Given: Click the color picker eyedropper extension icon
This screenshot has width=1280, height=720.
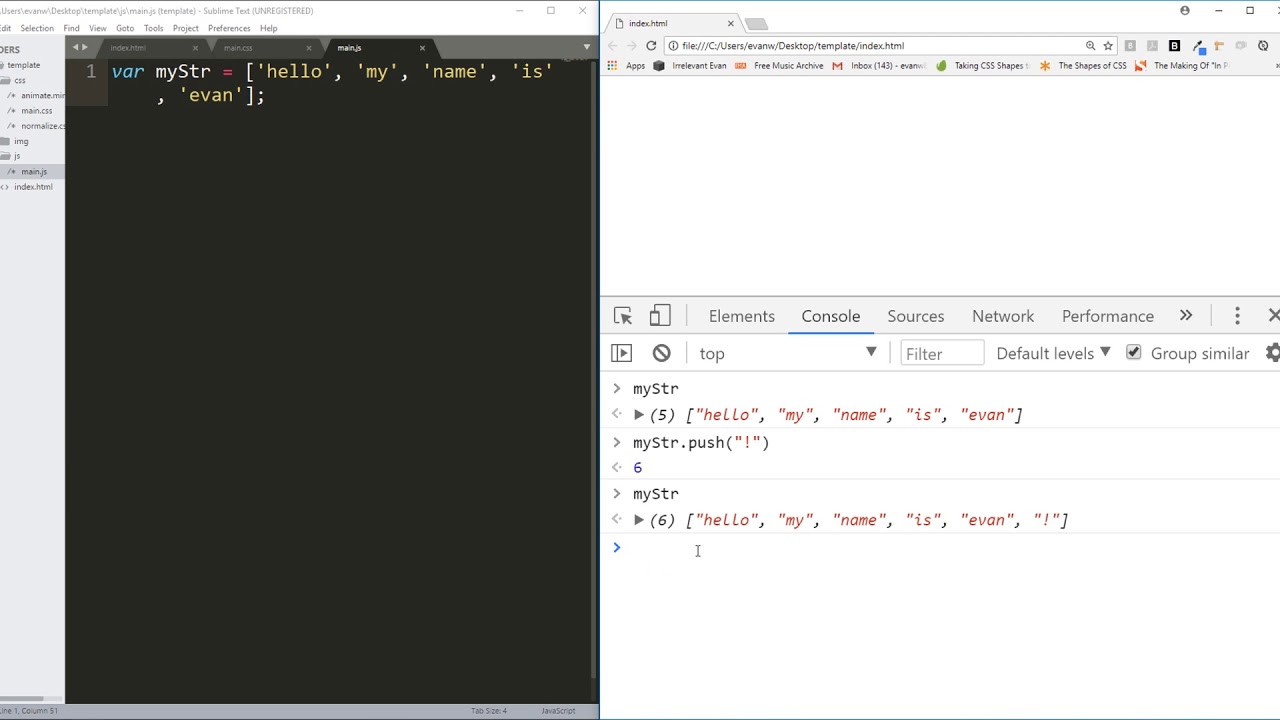Looking at the screenshot, I should 1196,45.
